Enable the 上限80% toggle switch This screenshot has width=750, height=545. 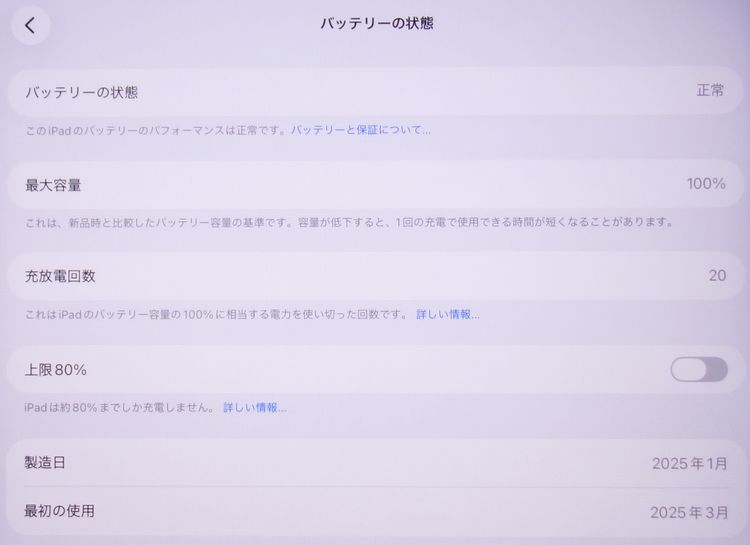698,369
